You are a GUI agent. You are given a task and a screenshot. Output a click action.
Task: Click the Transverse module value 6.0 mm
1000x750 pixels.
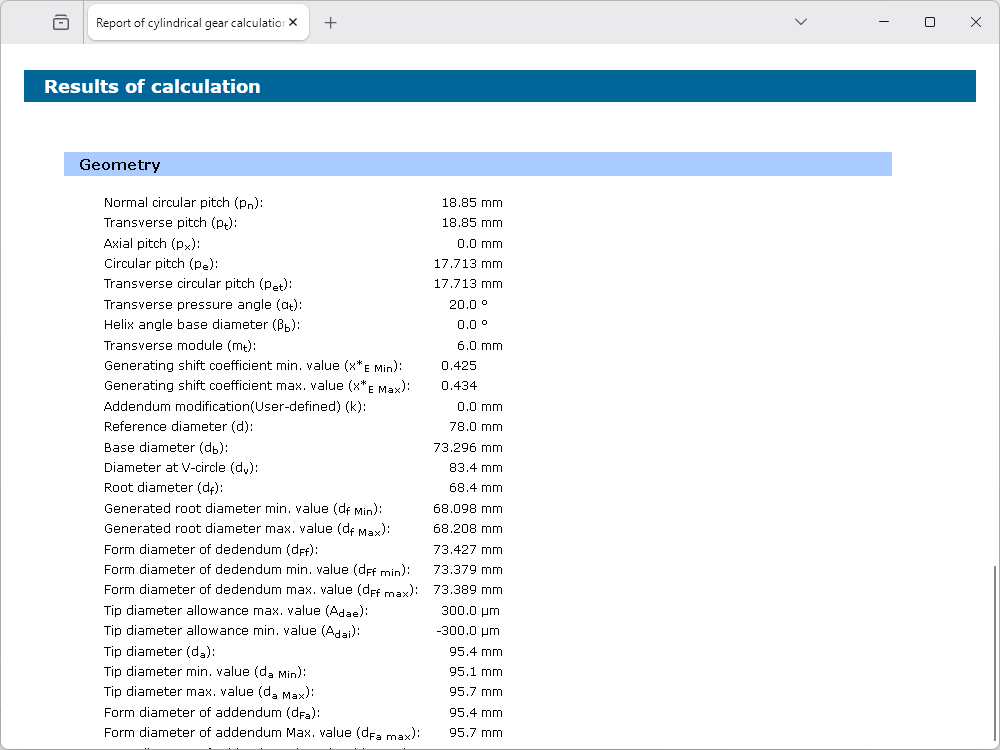[x=479, y=346]
